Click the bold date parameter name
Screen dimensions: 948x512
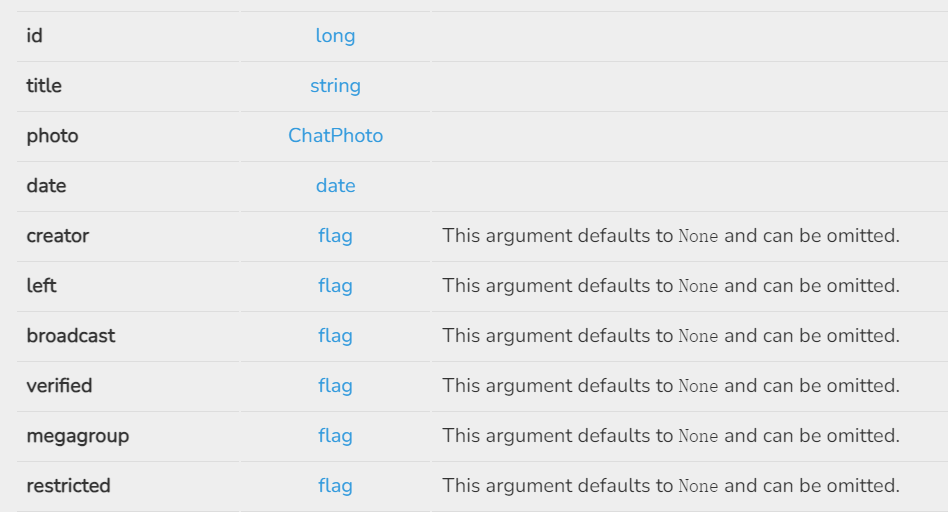click(46, 186)
